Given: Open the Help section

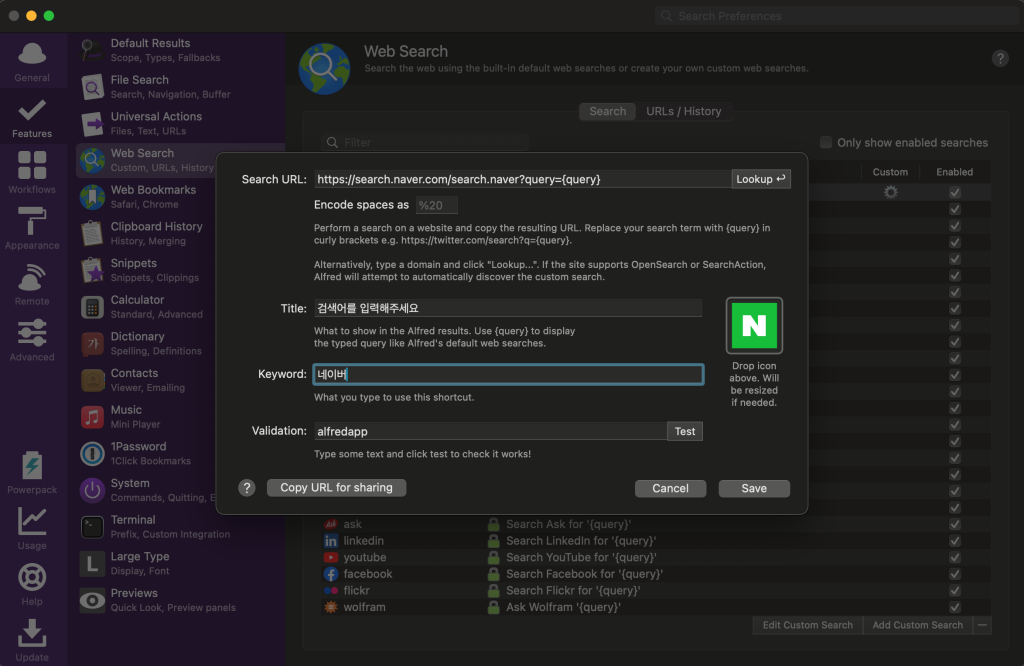Looking at the screenshot, I should (31, 584).
